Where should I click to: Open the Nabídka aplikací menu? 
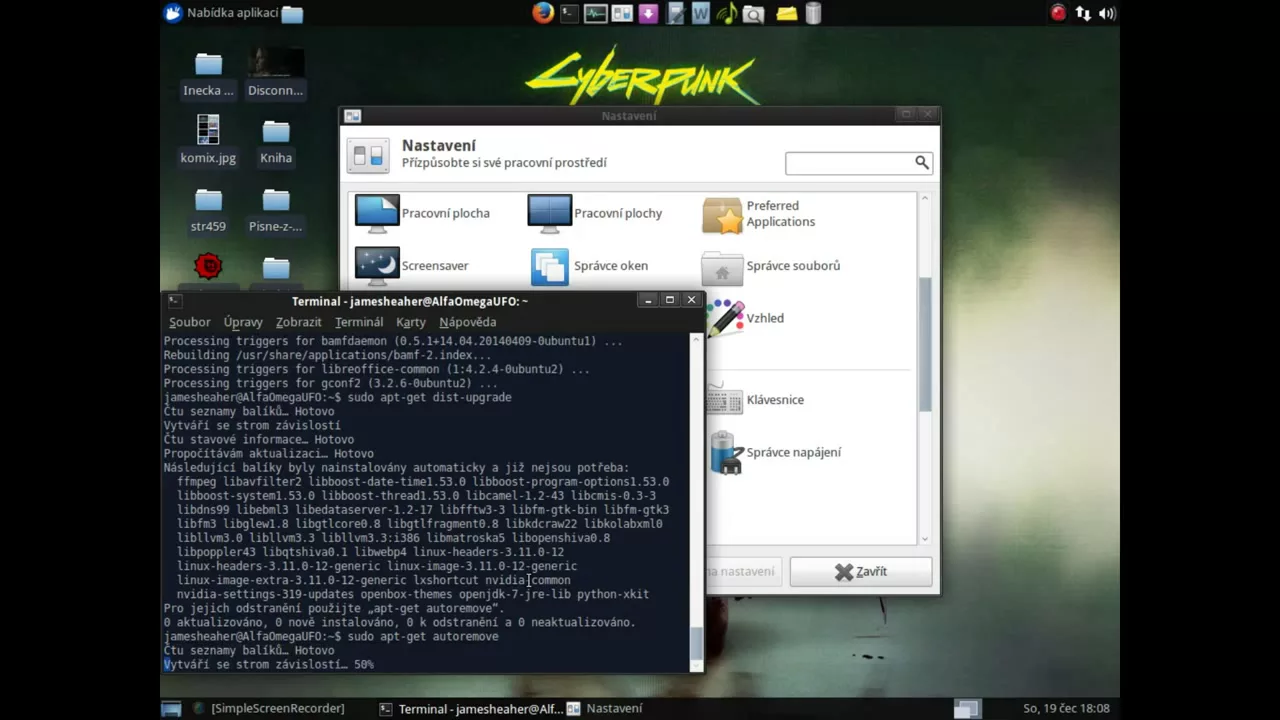220,13
